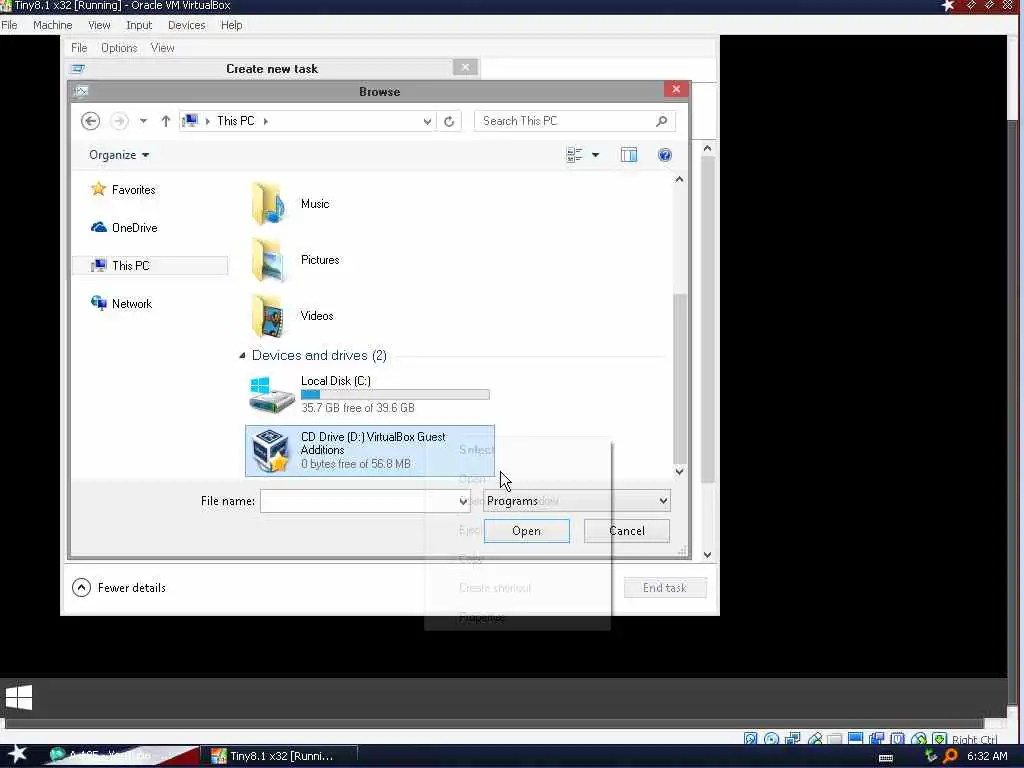This screenshot has height=768, width=1024.
Task: Click the Windows Start button in guest
Action: [19, 697]
